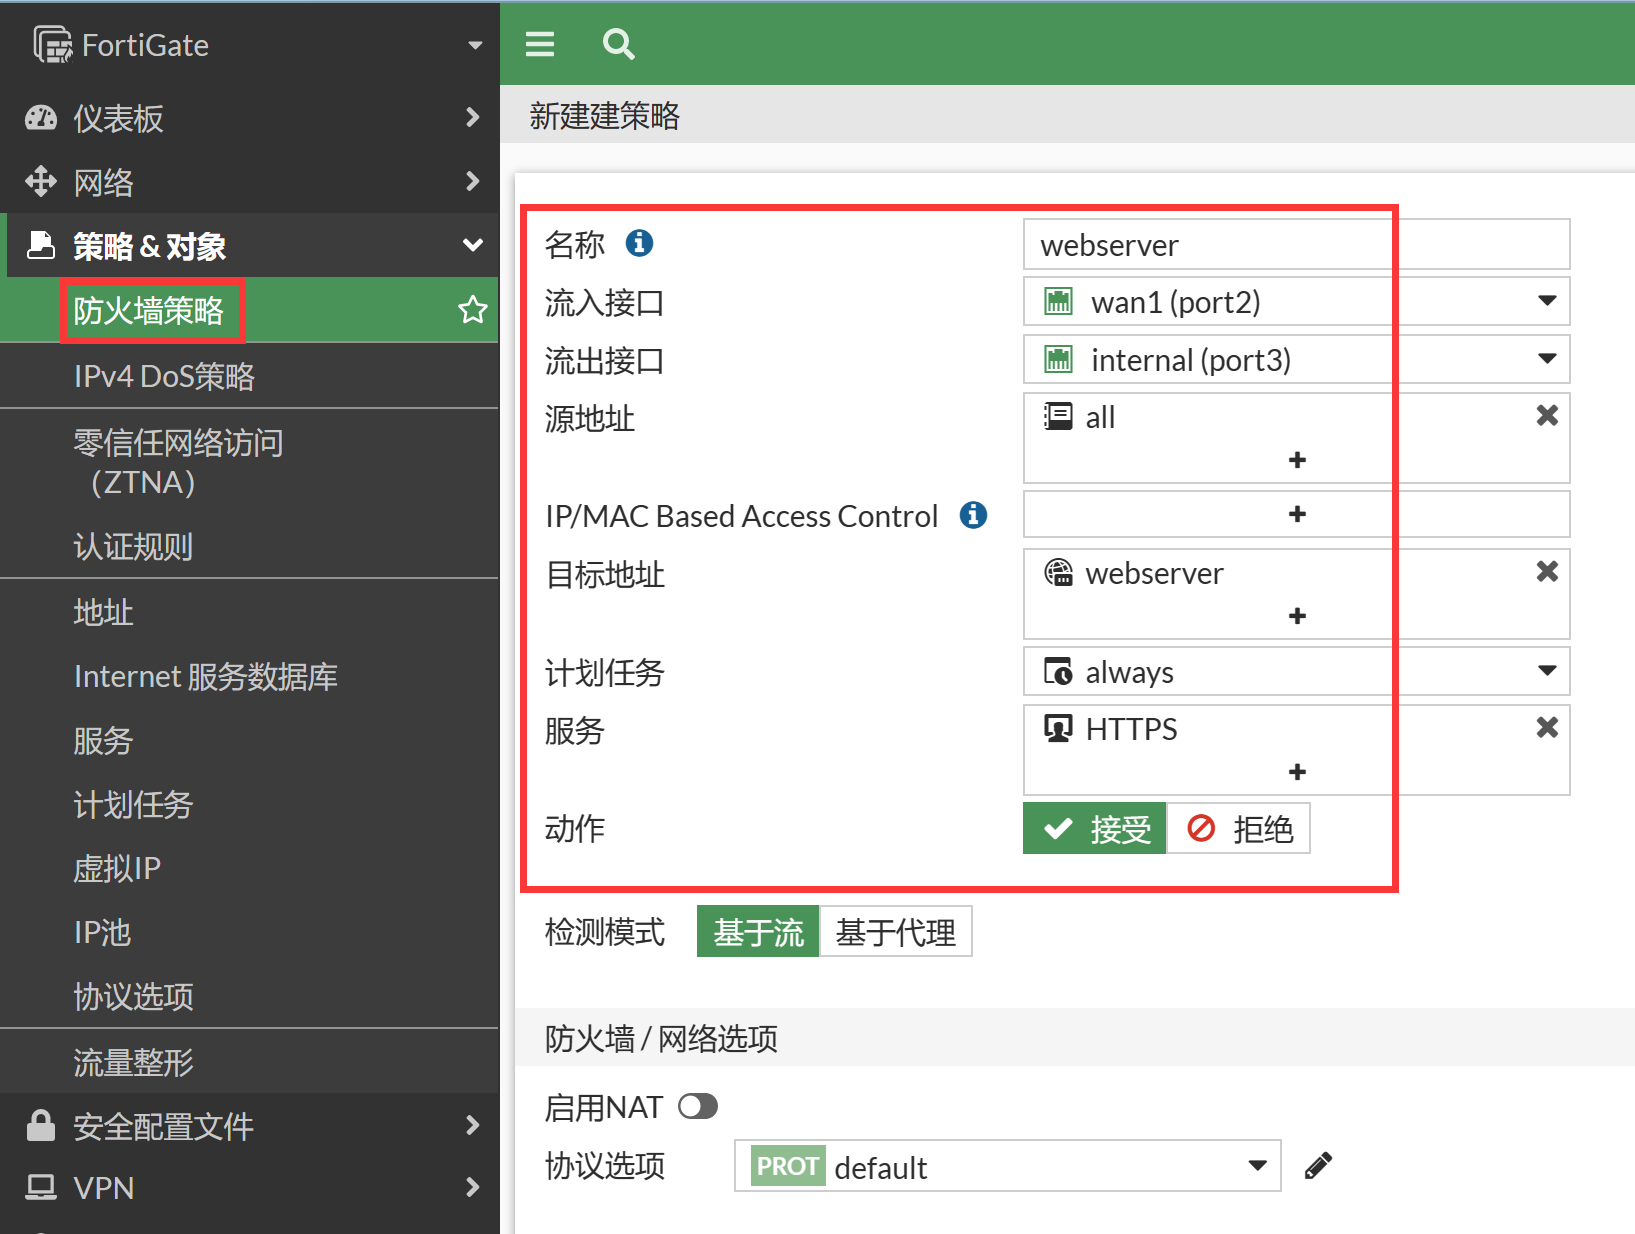Edit protocol options with the pencil icon
The width and height of the screenshot is (1635, 1234).
click(1318, 1166)
